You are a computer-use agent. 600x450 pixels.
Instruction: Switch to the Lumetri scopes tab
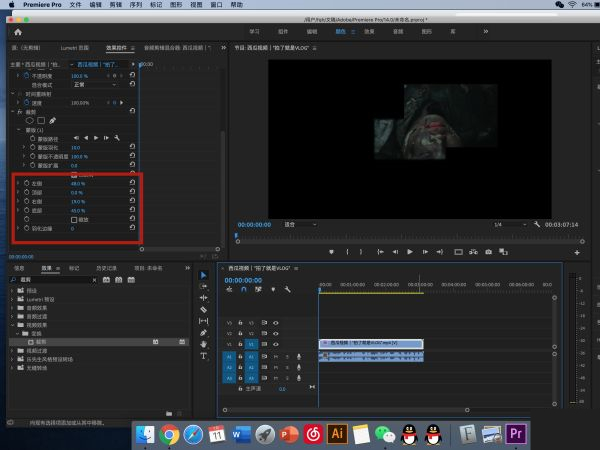(75, 48)
